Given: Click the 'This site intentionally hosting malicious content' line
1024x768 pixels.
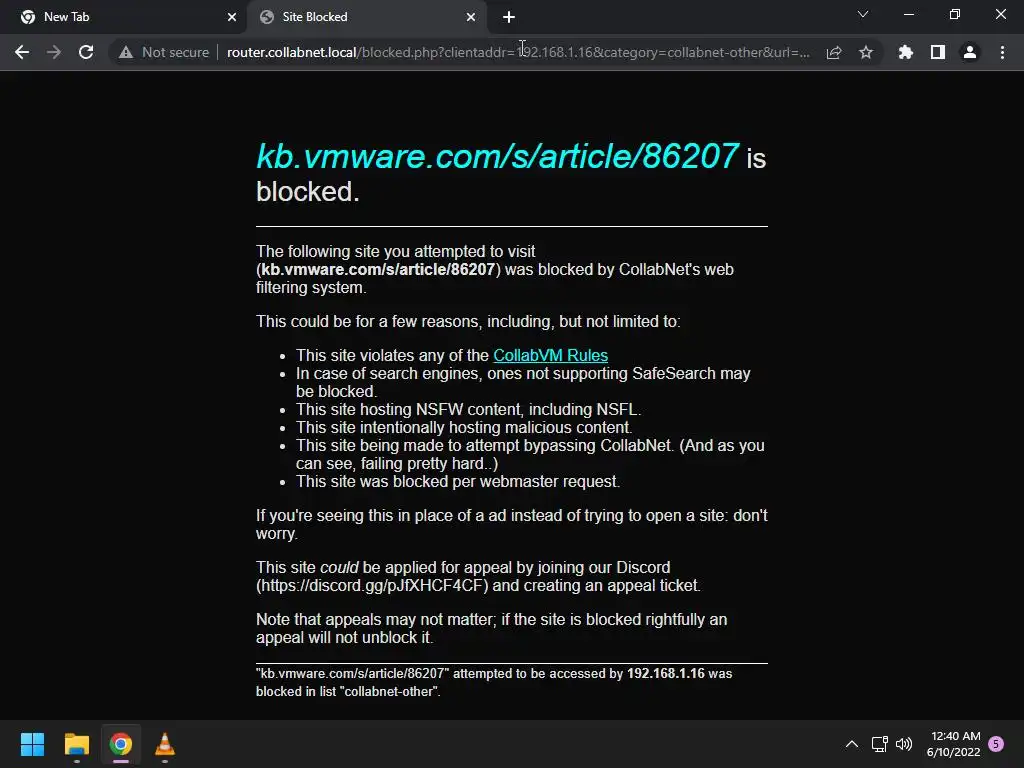Looking at the screenshot, I should click(464, 427).
